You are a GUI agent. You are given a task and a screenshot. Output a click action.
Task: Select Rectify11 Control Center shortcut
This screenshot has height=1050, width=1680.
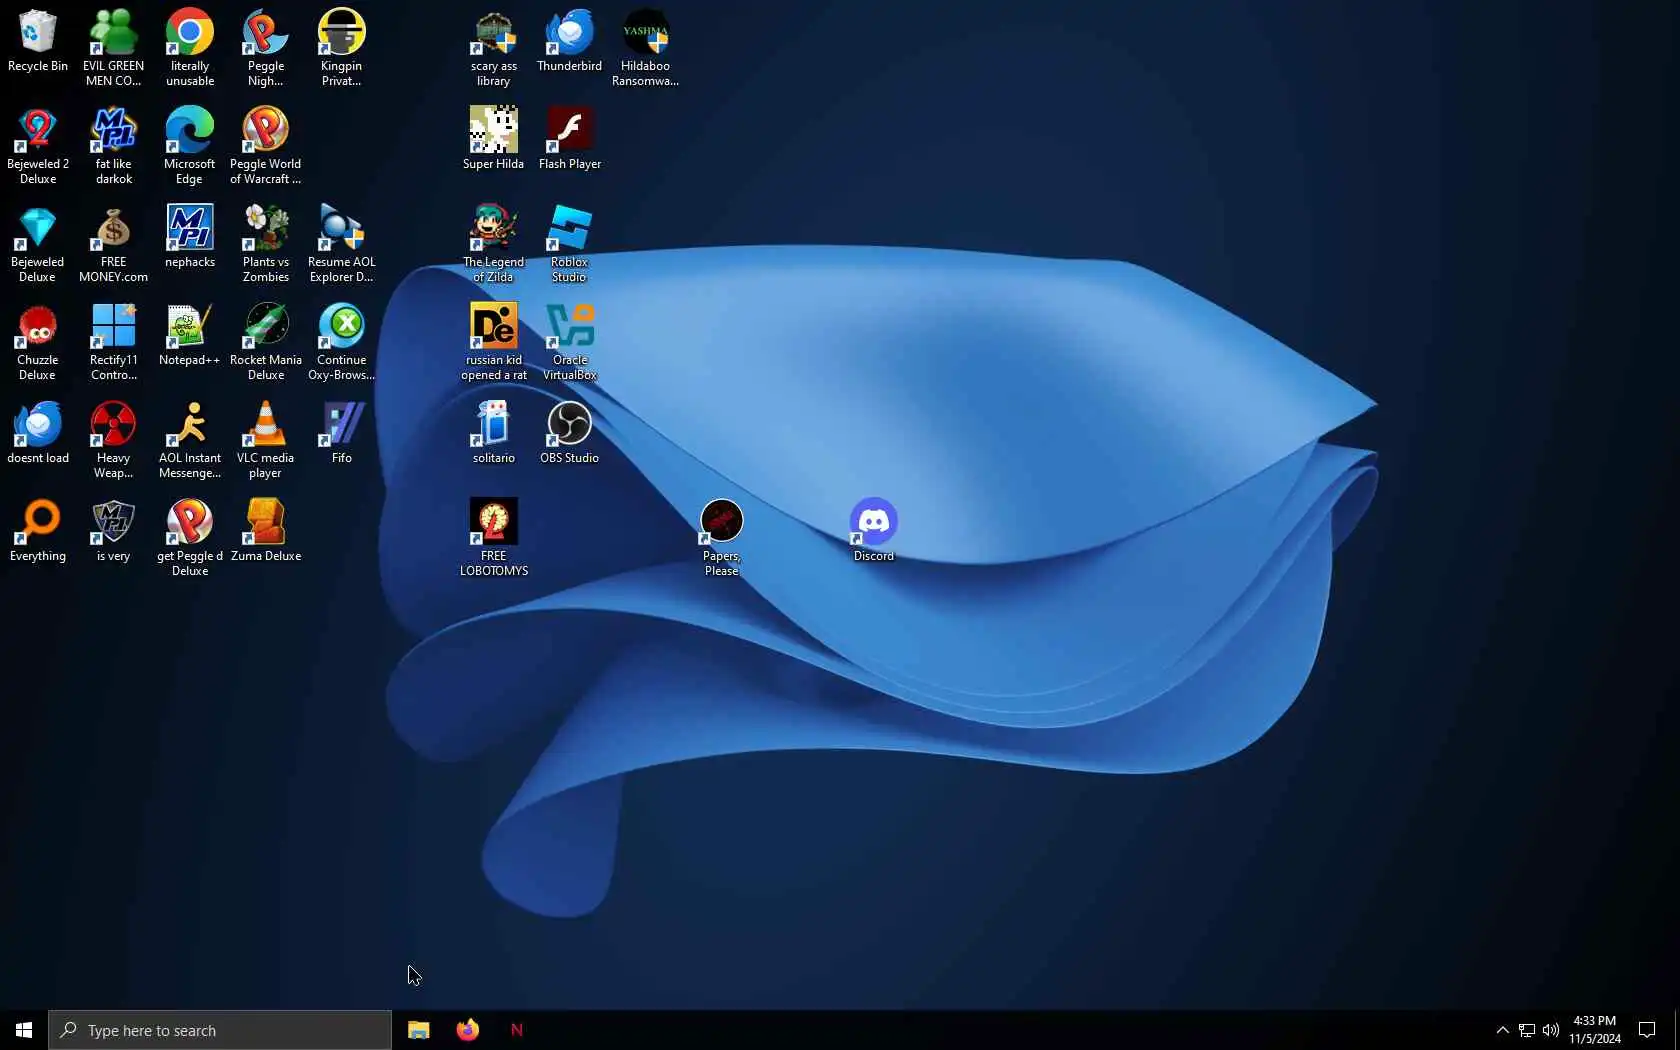(x=113, y=341)
